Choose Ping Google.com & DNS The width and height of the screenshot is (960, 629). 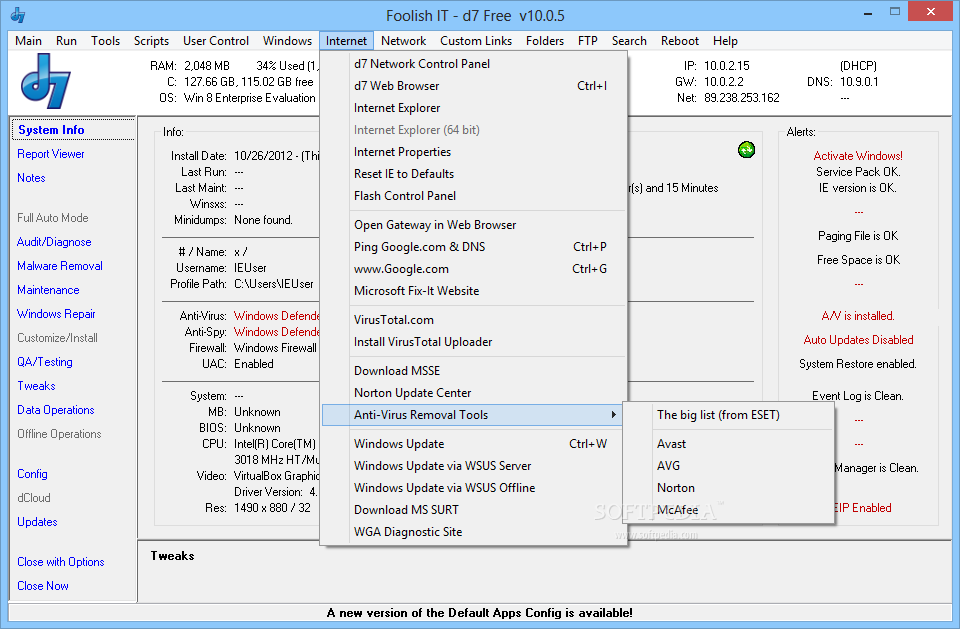pos(474,247)
